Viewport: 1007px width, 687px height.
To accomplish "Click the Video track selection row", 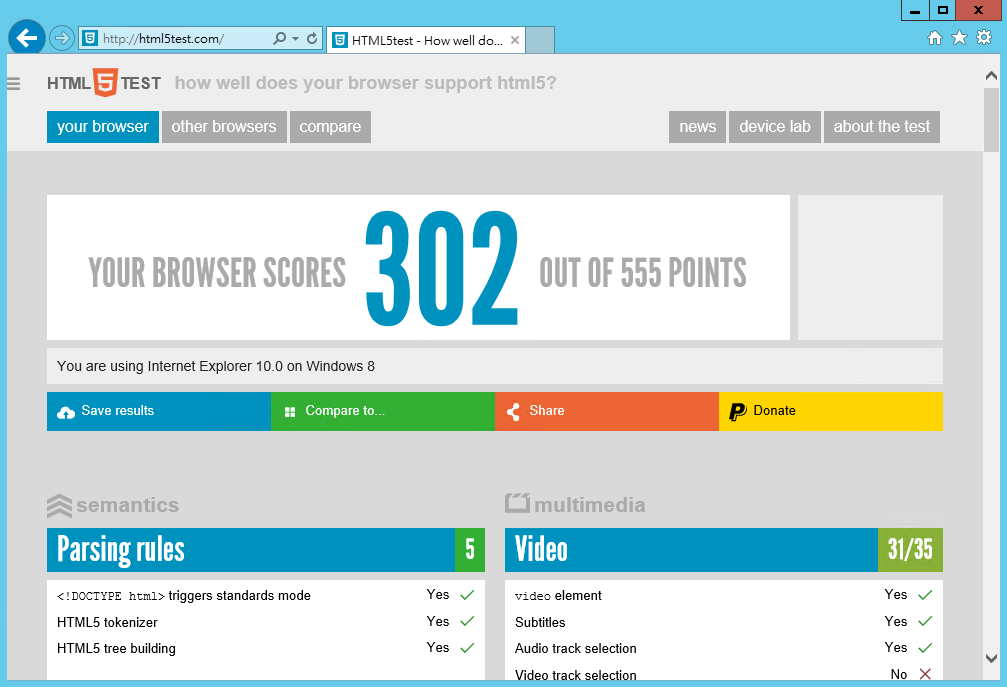I will [724, 674].
